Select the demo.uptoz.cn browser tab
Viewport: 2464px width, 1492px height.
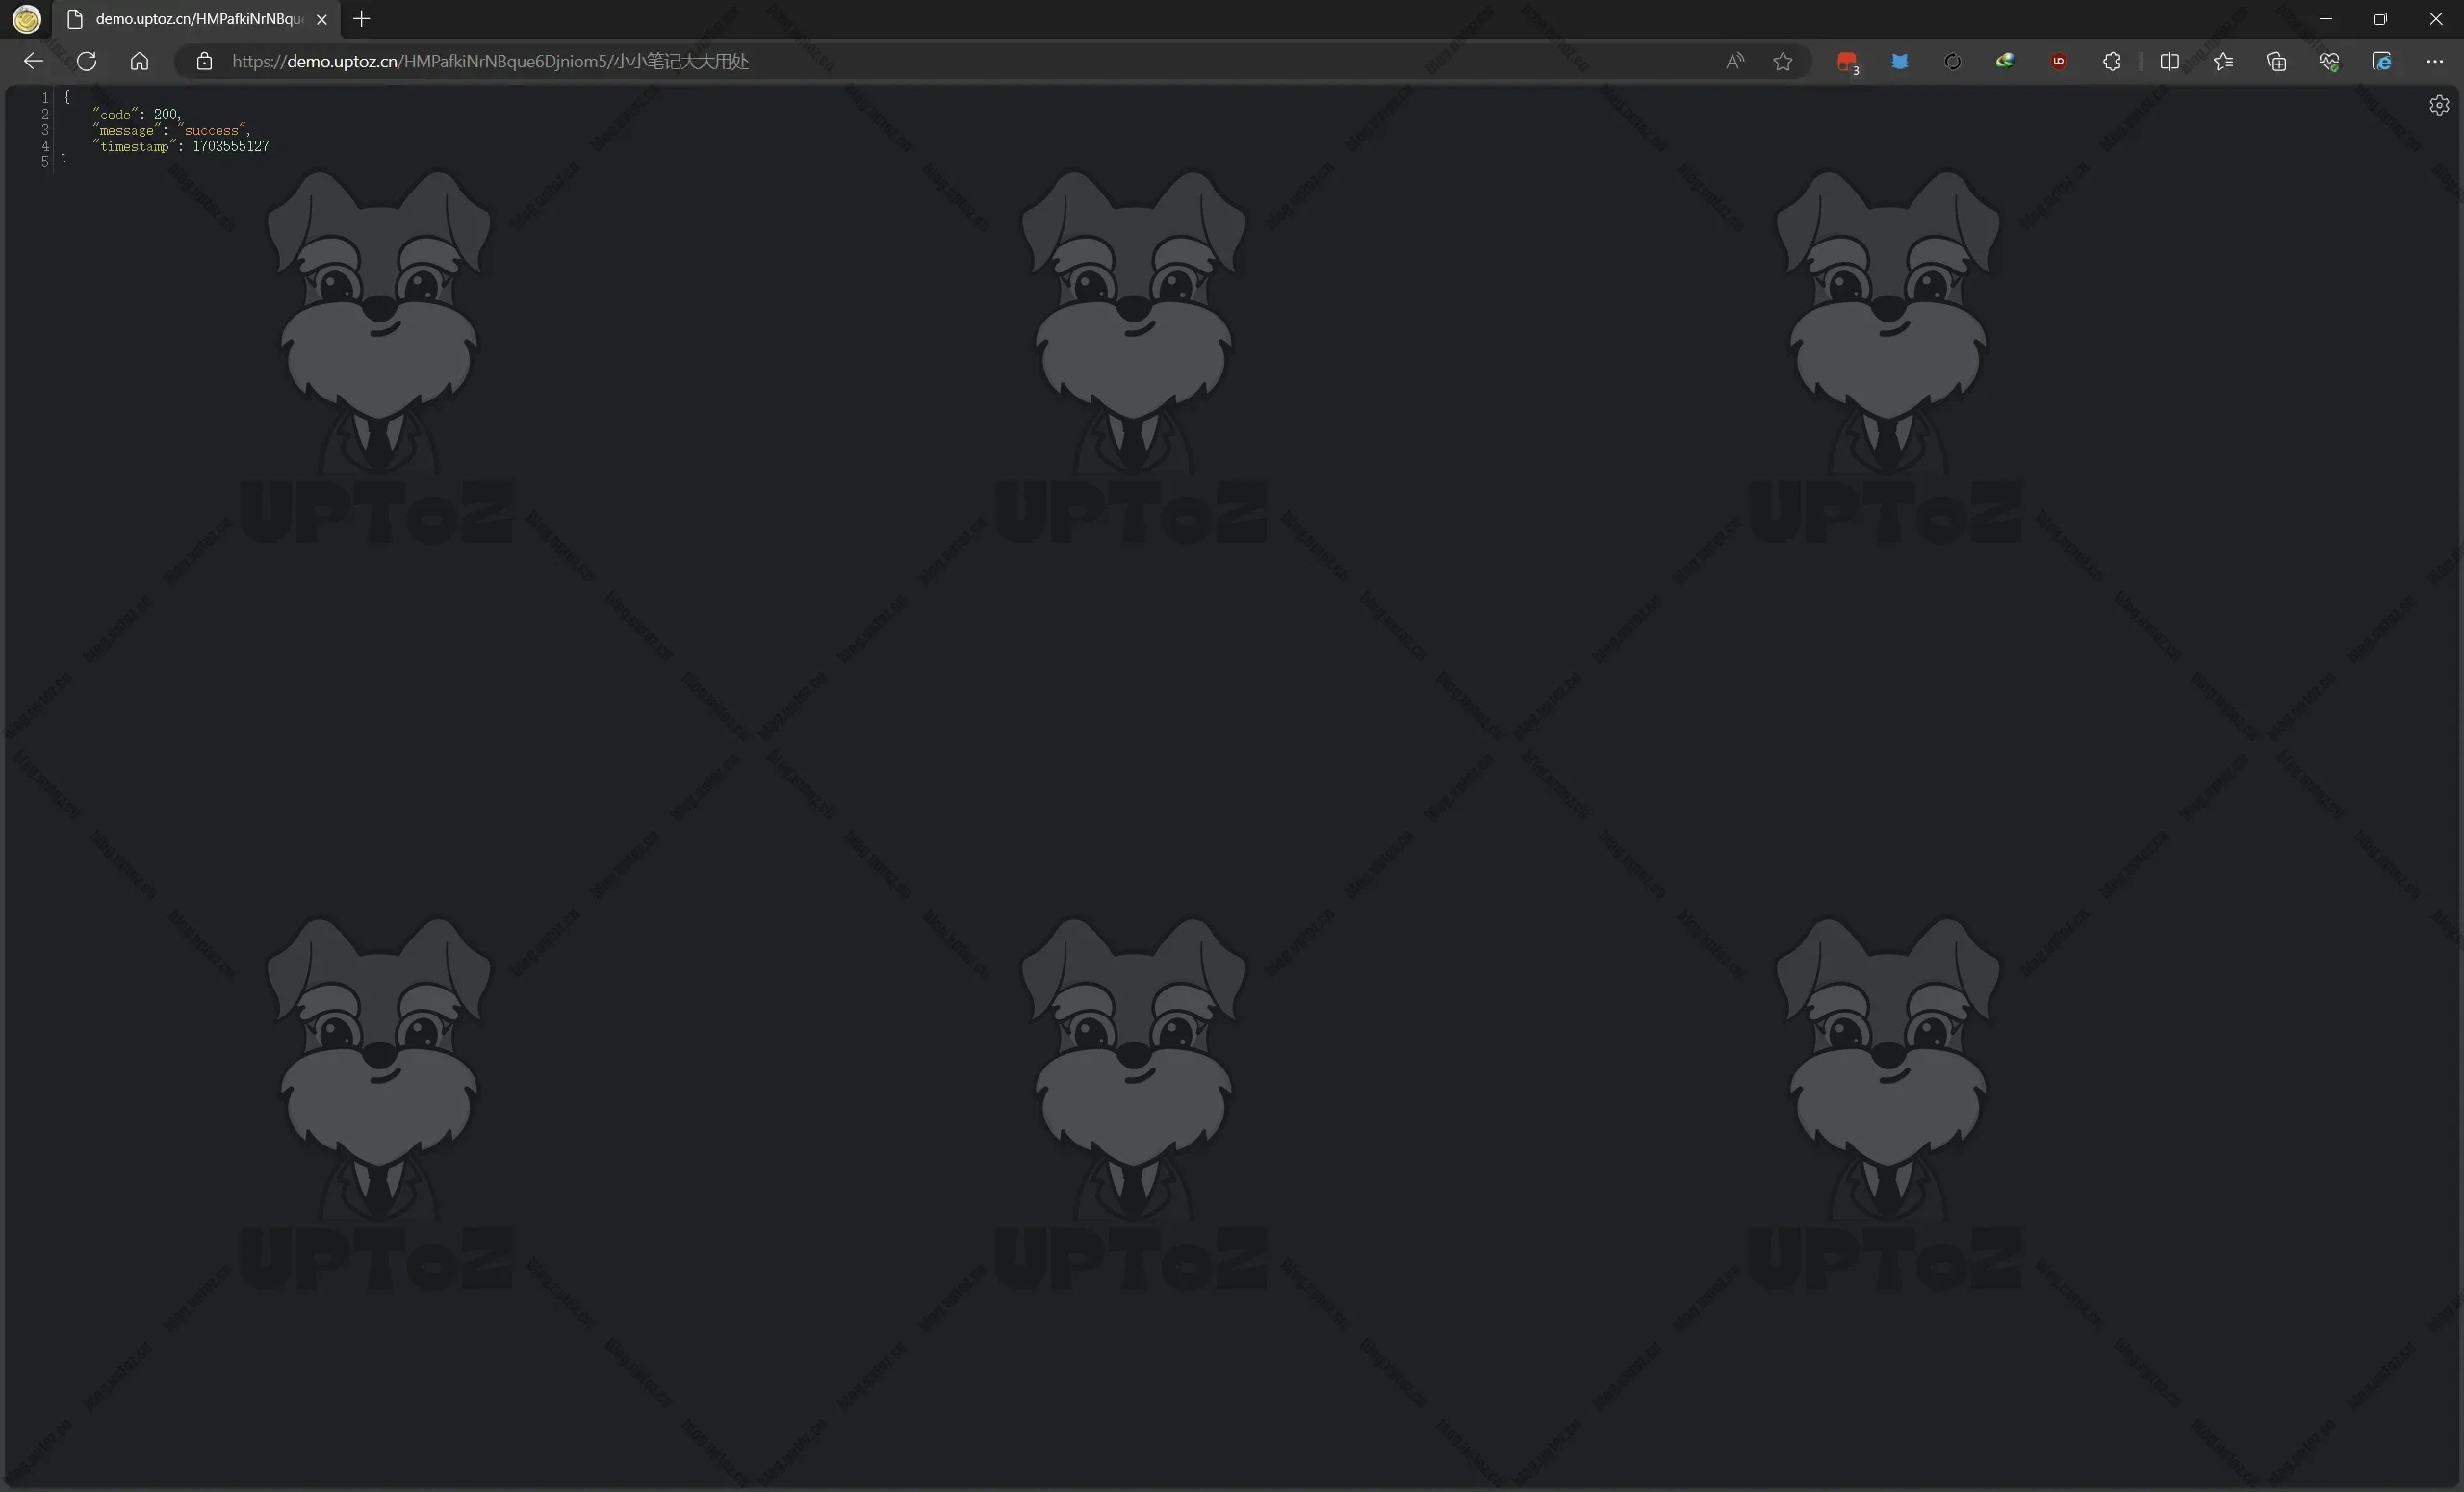[197, 19]
